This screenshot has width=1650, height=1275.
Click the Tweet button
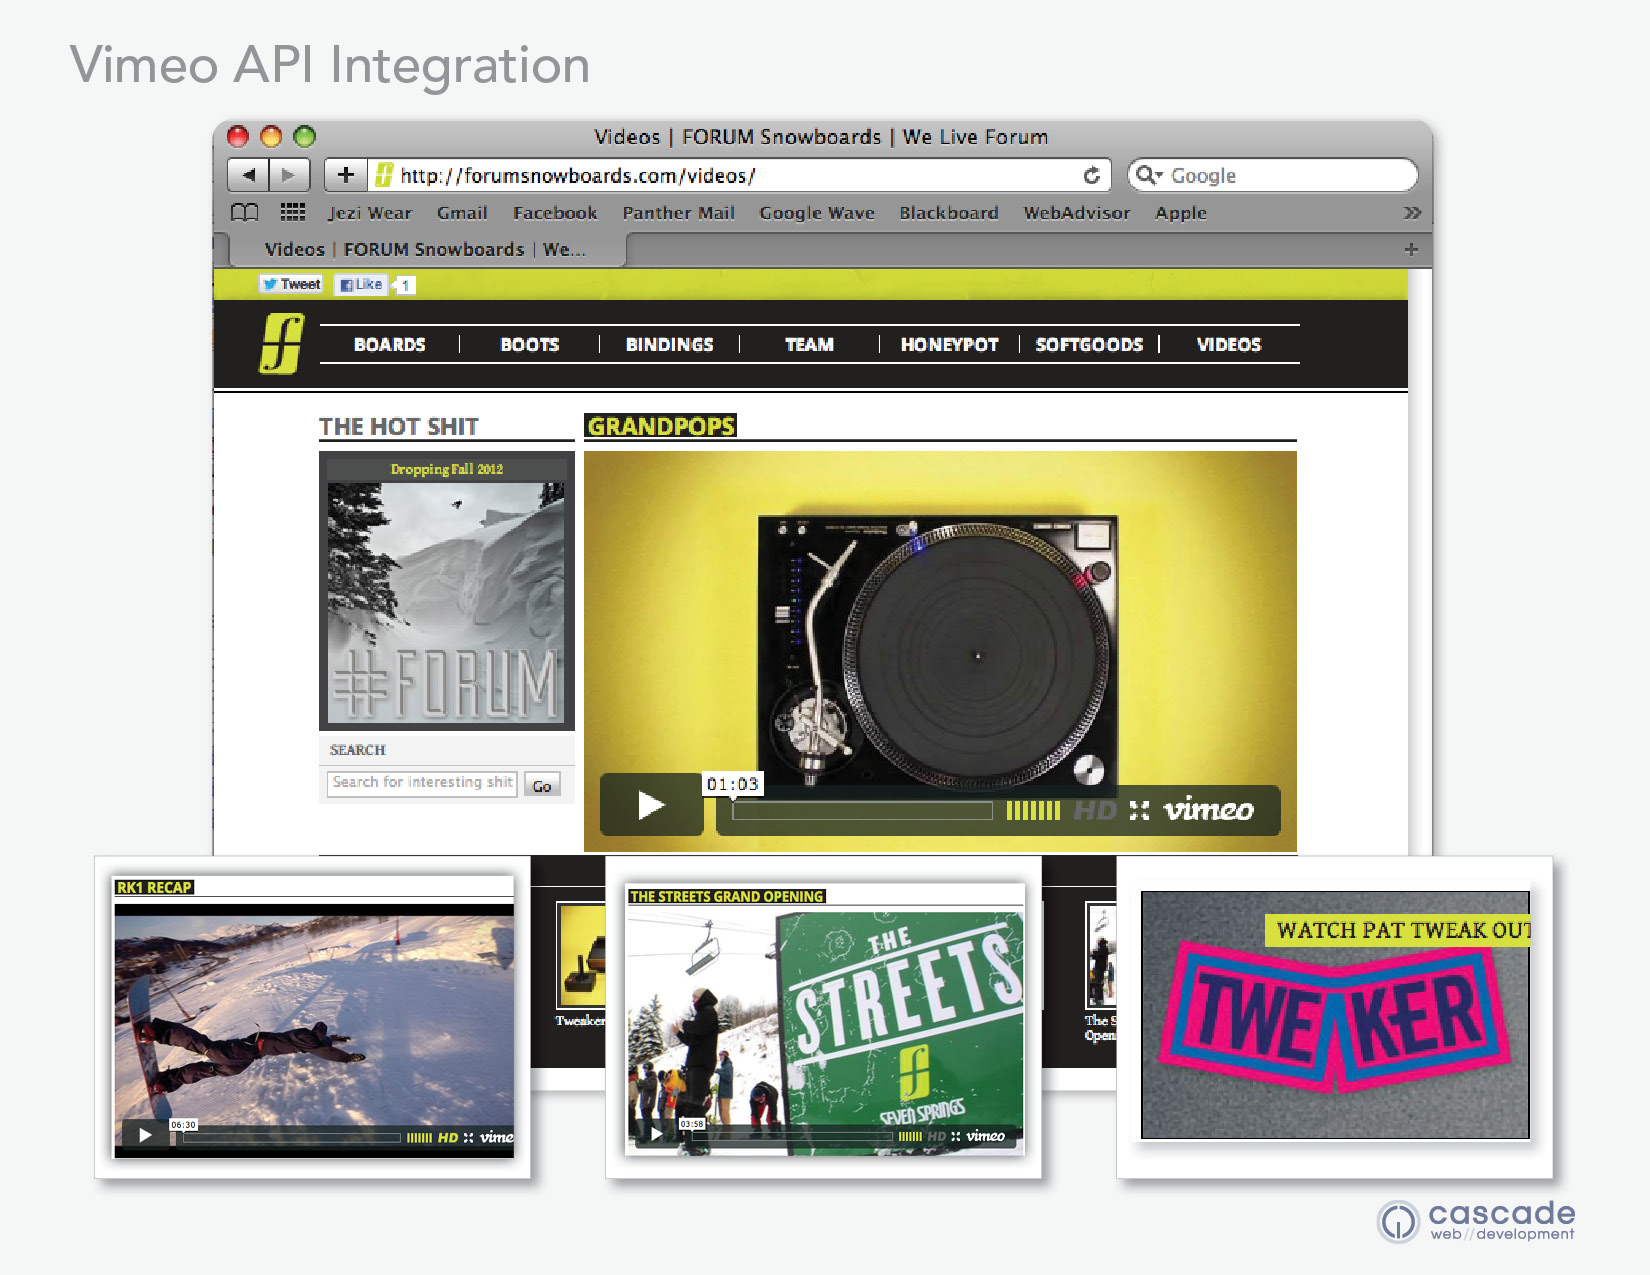[x=291, y=284]
